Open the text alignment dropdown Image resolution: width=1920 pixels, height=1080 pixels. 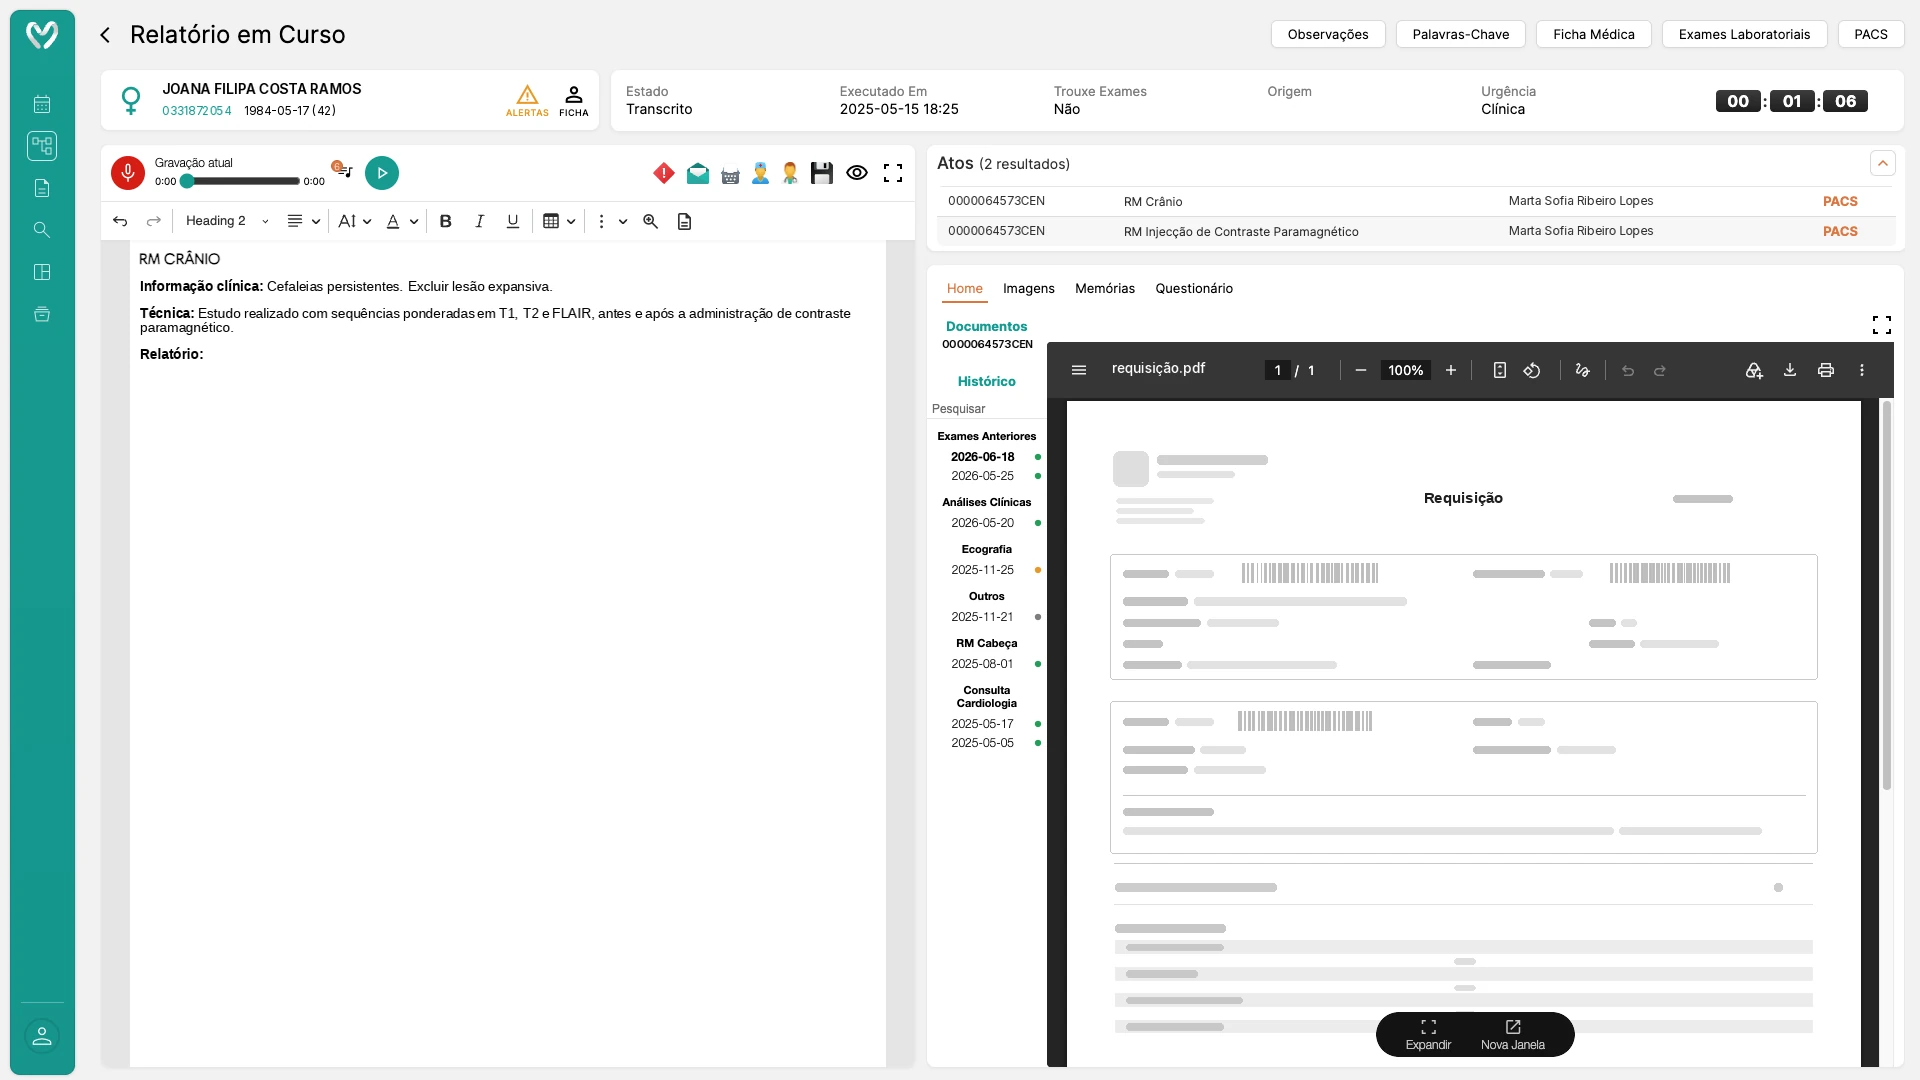pos(303,221)
